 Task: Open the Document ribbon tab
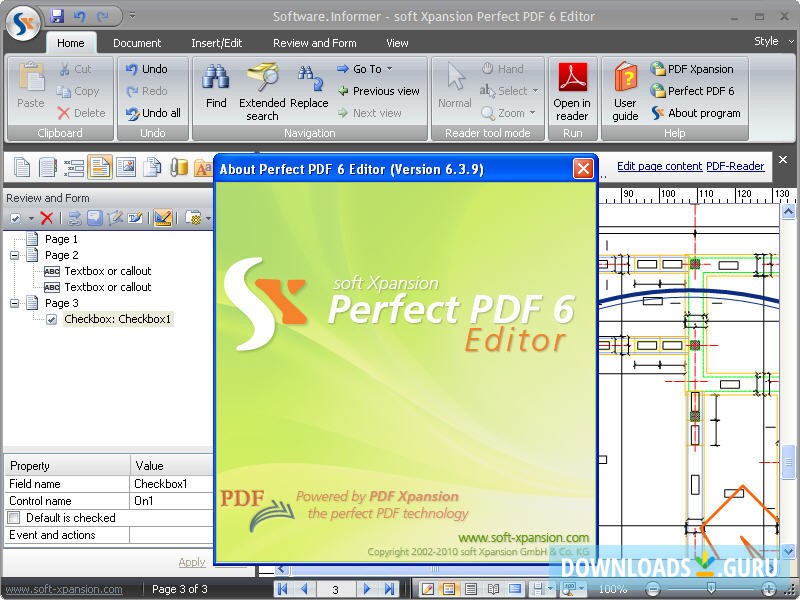tap(138, 43)
